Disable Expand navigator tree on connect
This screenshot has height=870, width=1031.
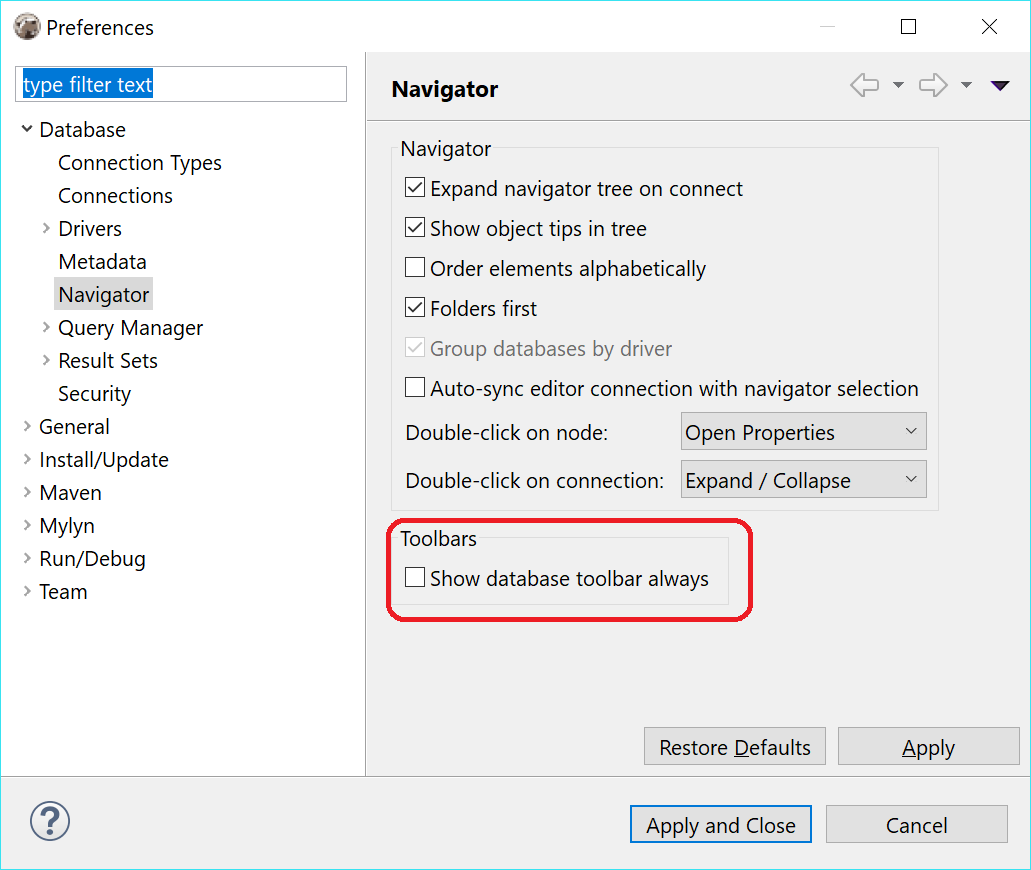(415, 187)
